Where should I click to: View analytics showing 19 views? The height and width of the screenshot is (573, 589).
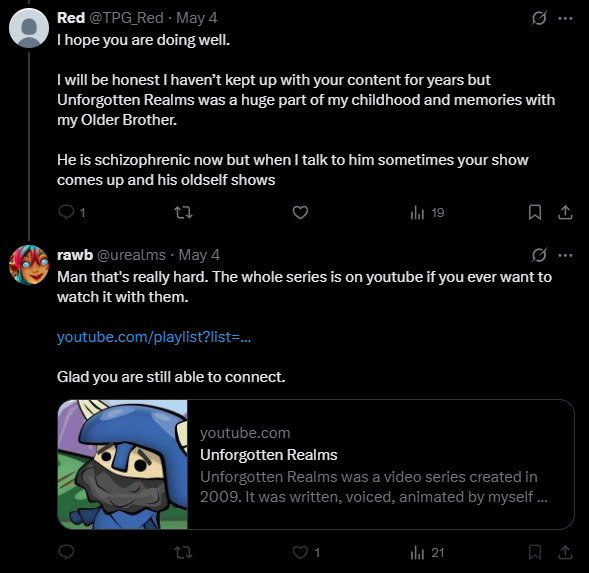427,213
